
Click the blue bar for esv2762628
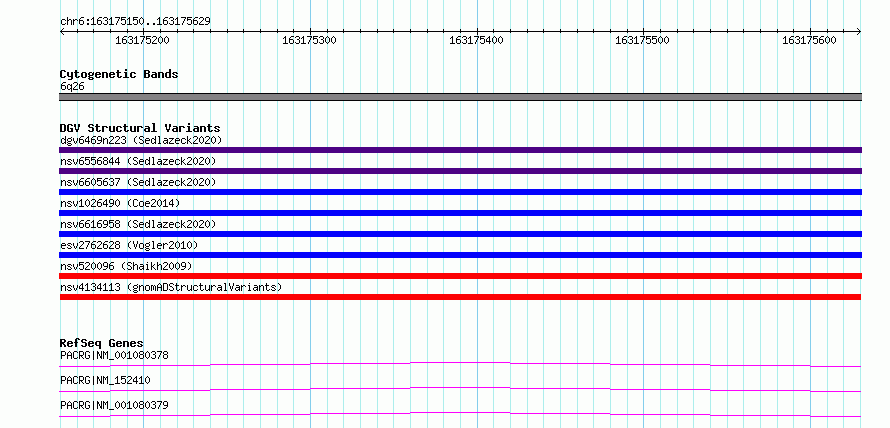pos(460,255)
